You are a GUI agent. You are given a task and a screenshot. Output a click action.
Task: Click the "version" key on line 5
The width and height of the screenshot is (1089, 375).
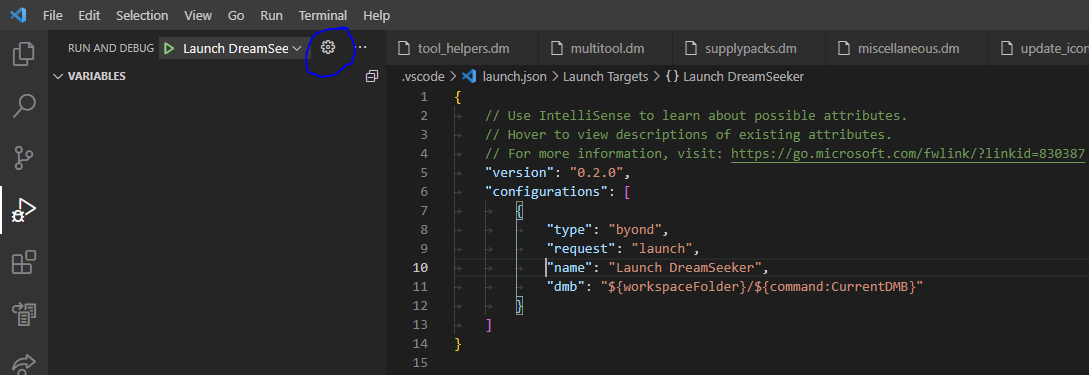pos(519,172)
